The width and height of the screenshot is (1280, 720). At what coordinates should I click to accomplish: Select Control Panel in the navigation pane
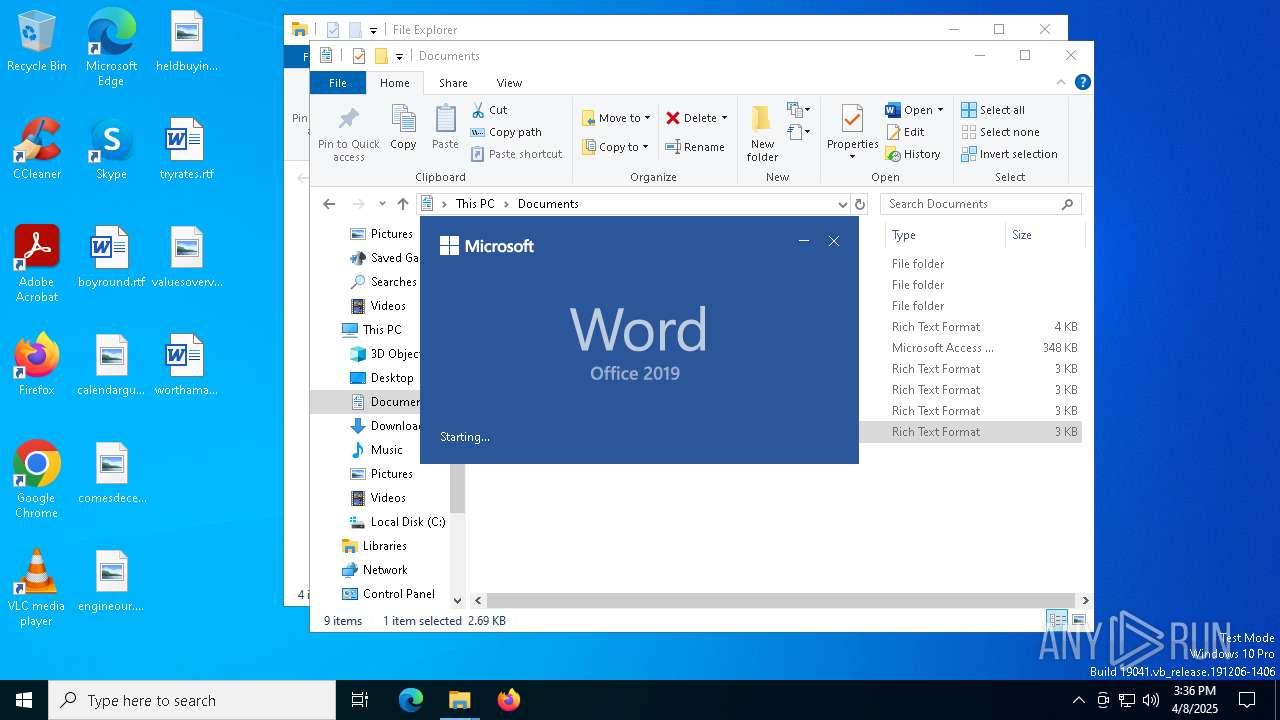coord(398,594)
